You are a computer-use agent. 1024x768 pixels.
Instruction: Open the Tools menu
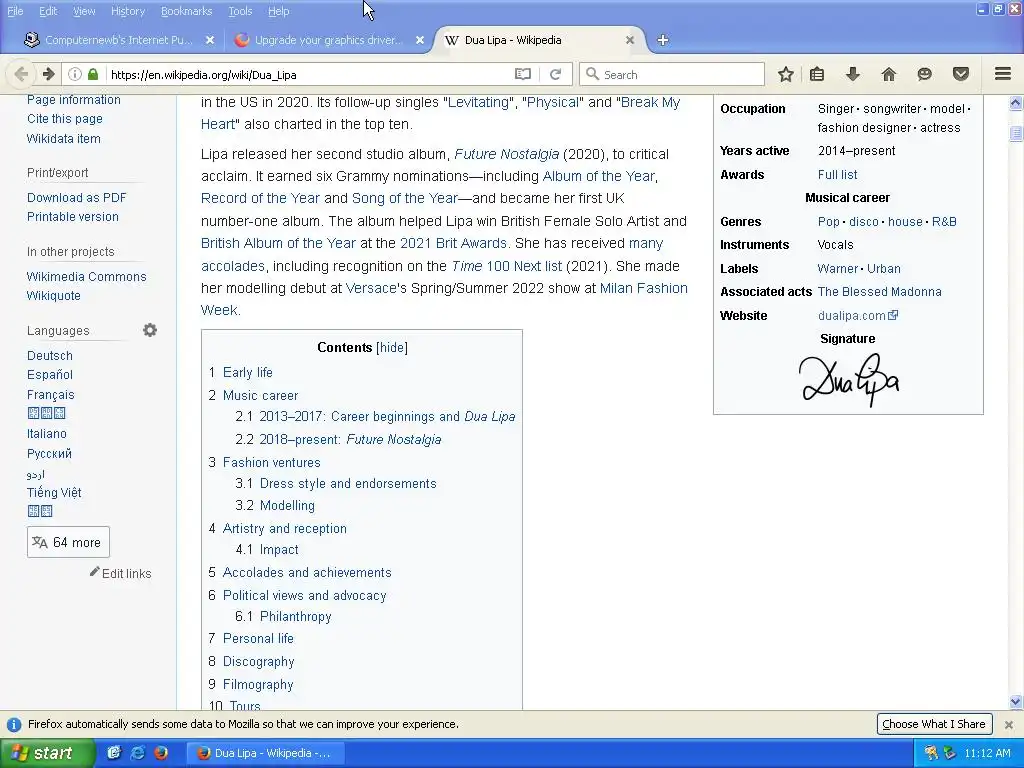pos(240,11)
